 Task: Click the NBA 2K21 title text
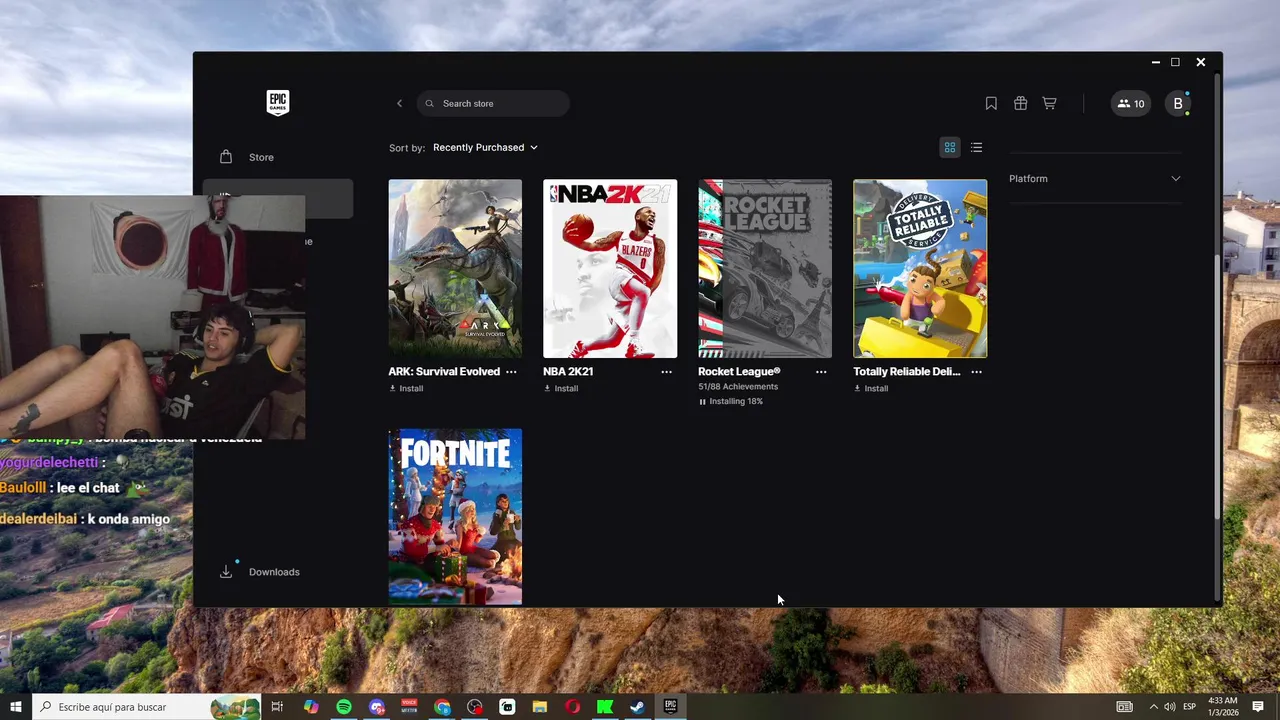pos(568,371)
